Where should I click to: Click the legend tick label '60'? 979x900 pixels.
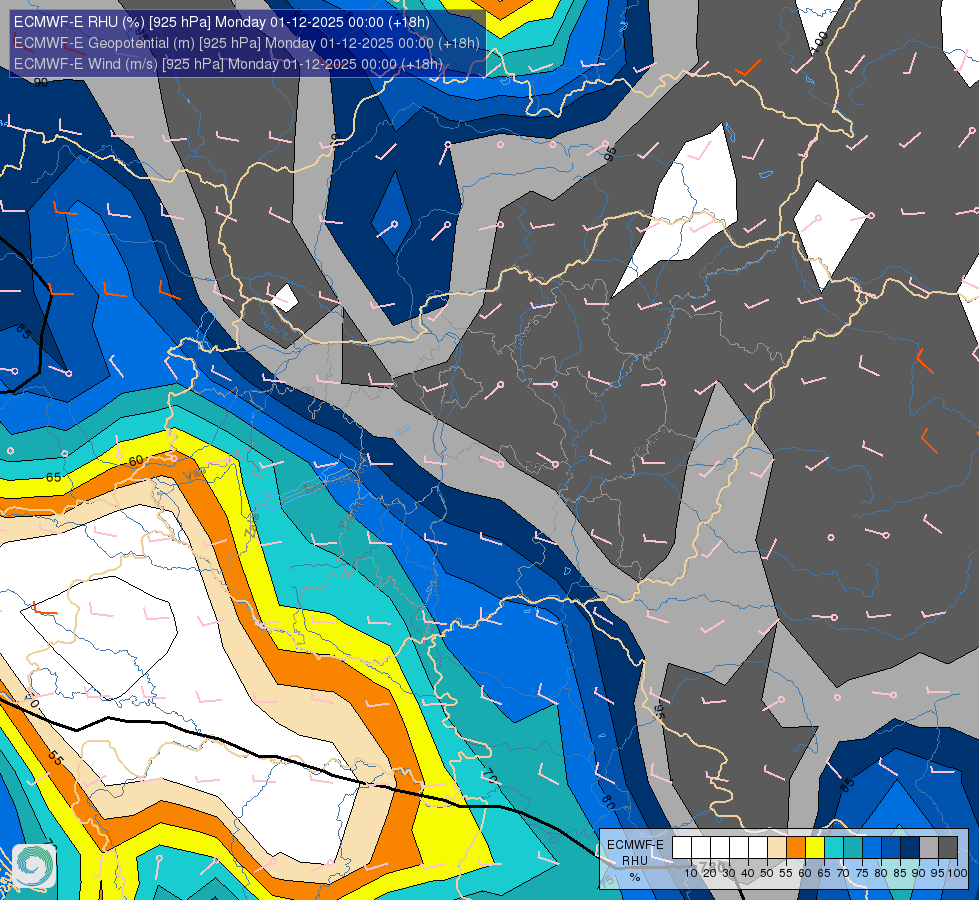pos(805,873)
